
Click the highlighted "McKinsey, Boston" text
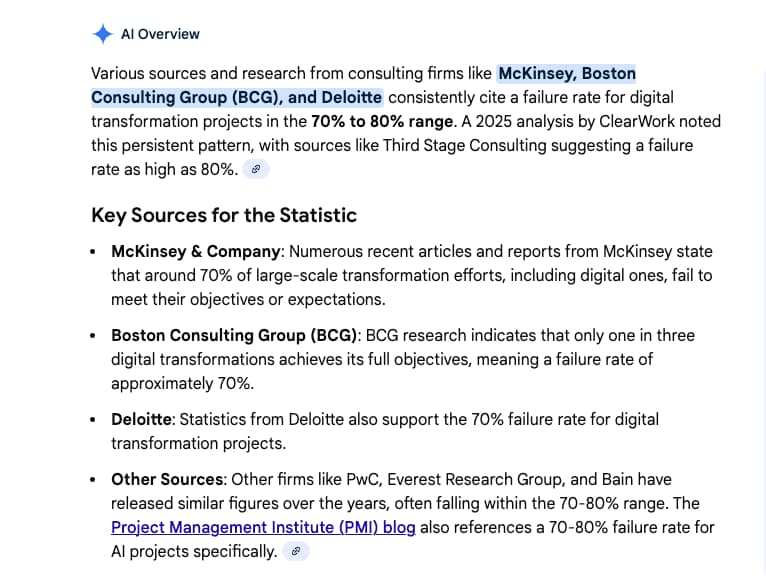point(567,73)
